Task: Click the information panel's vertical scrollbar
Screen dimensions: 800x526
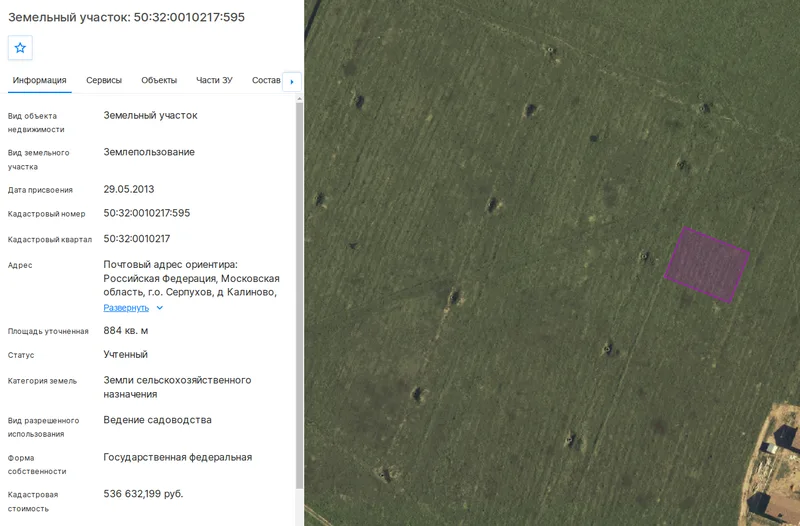Action: coord(299,295)
